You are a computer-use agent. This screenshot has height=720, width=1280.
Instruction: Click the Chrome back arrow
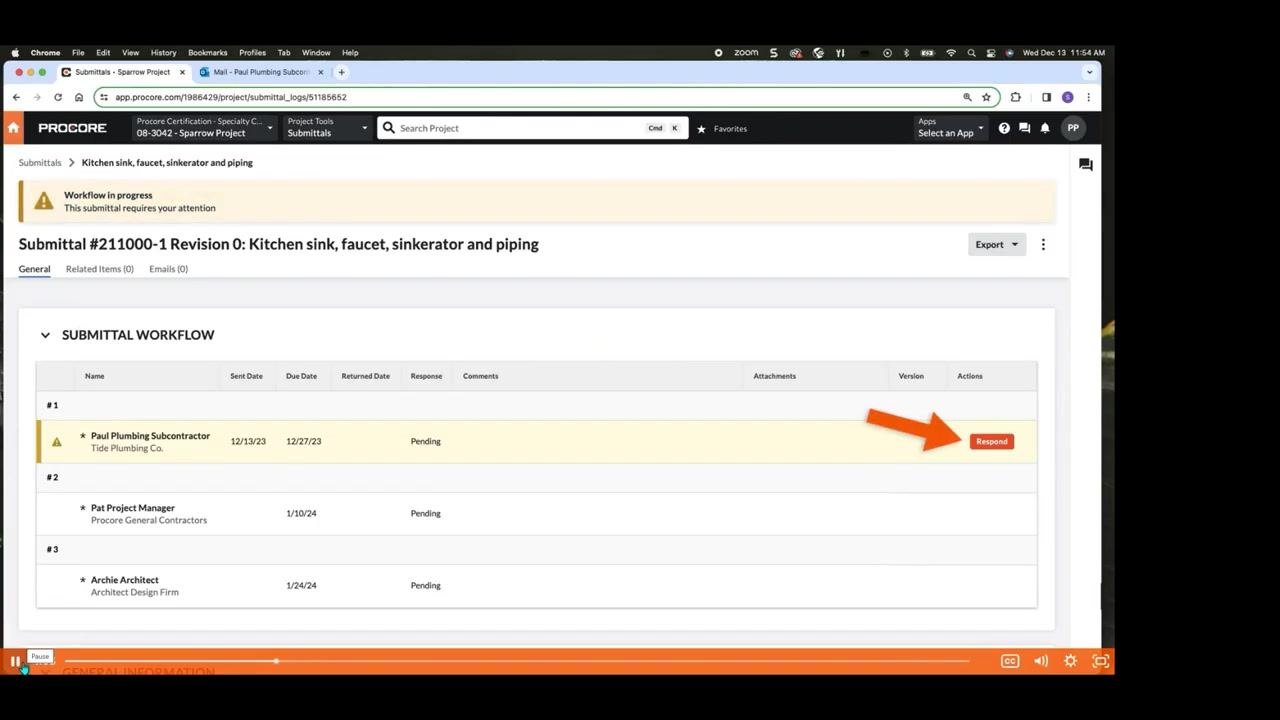16,97
